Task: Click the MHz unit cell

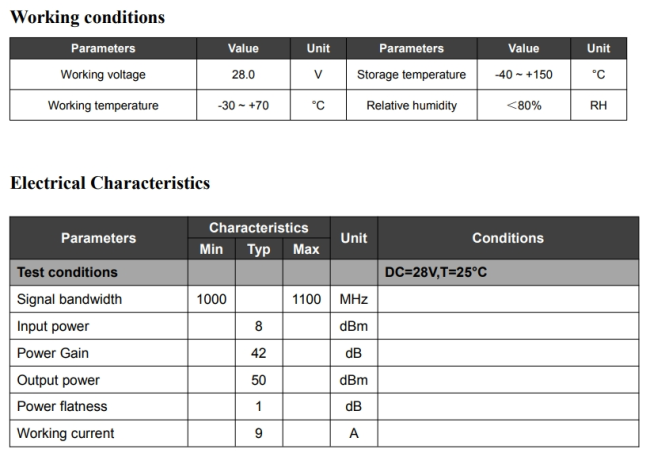Action: (353, 299)
